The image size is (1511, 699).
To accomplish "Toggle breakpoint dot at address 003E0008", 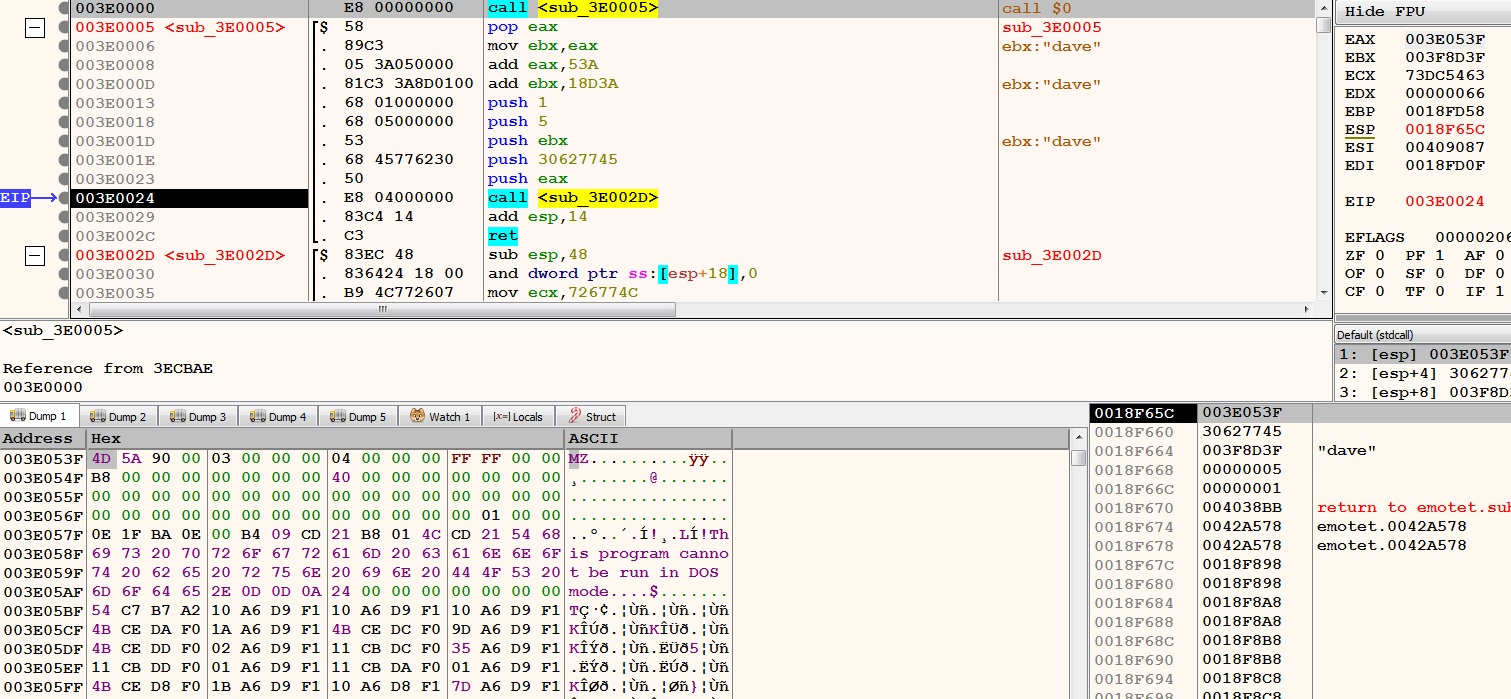I will coord(64,65).
